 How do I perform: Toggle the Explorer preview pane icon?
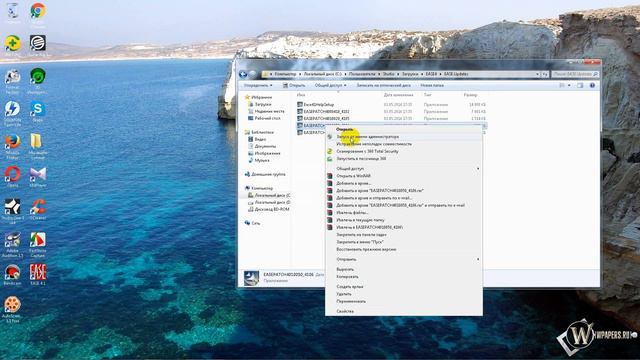(x=580, y=85)
